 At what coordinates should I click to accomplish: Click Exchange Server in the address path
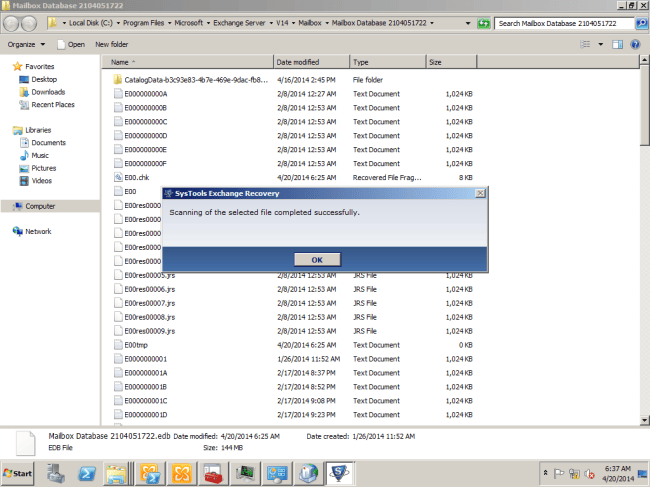(x=239, y=23)
